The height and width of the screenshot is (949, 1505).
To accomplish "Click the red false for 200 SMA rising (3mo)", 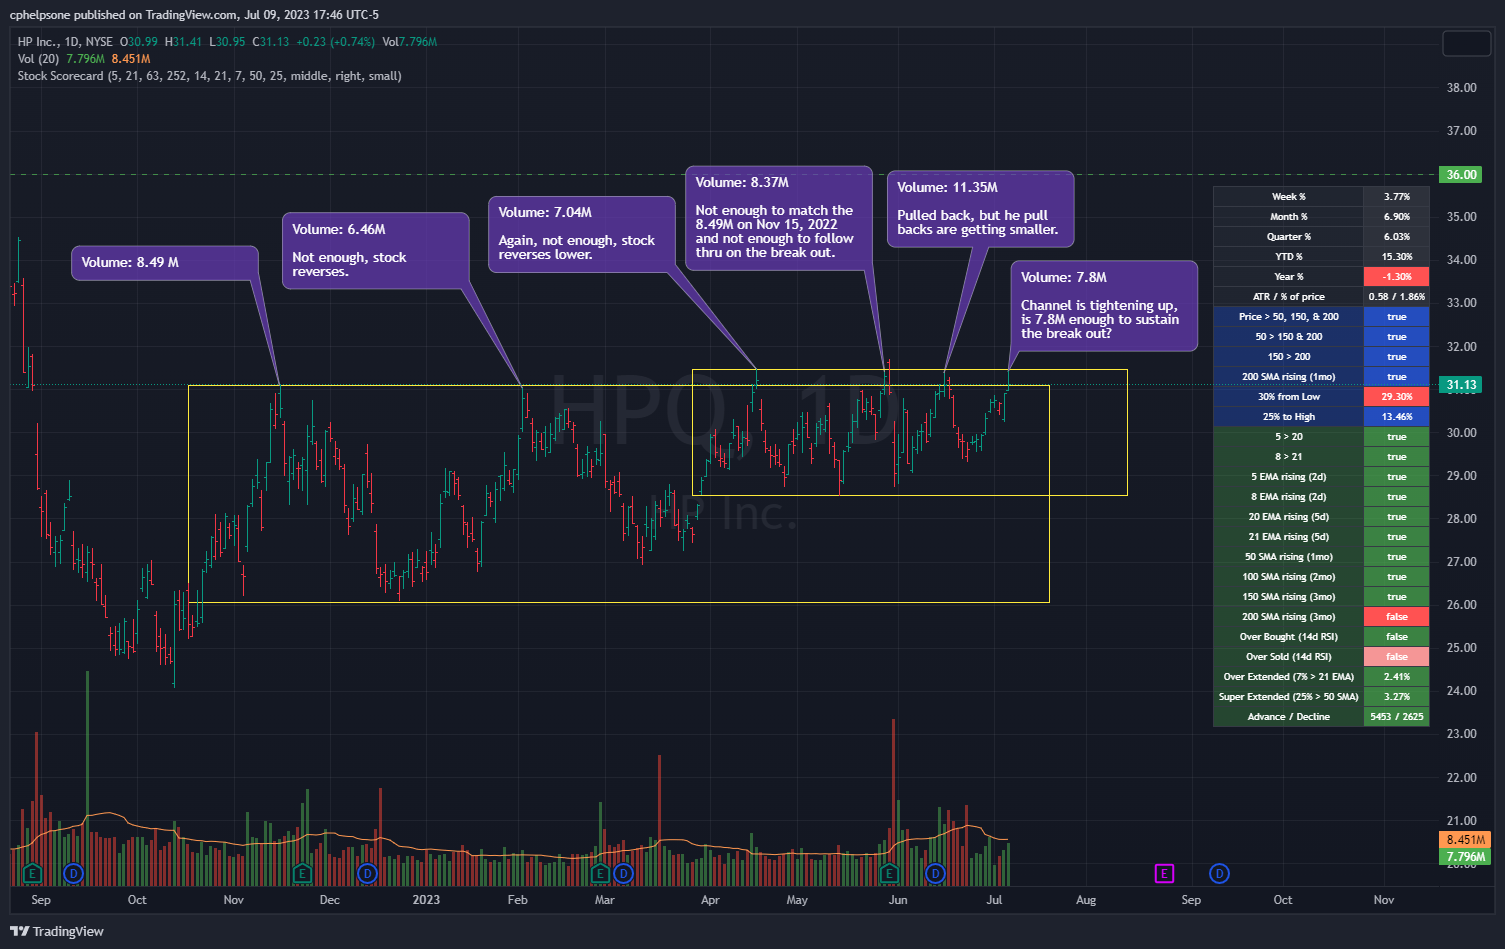I will (x=1396, y=617).
